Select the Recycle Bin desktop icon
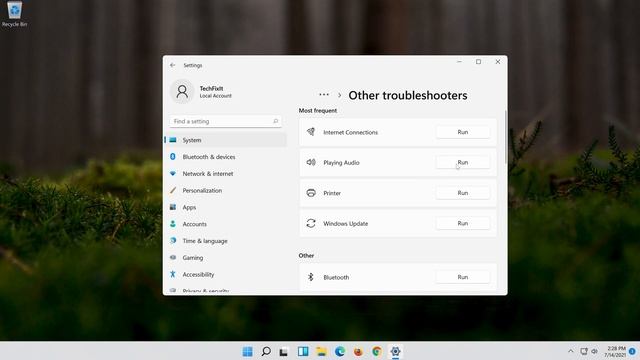640x360 pixels. [x=15, y=14]
